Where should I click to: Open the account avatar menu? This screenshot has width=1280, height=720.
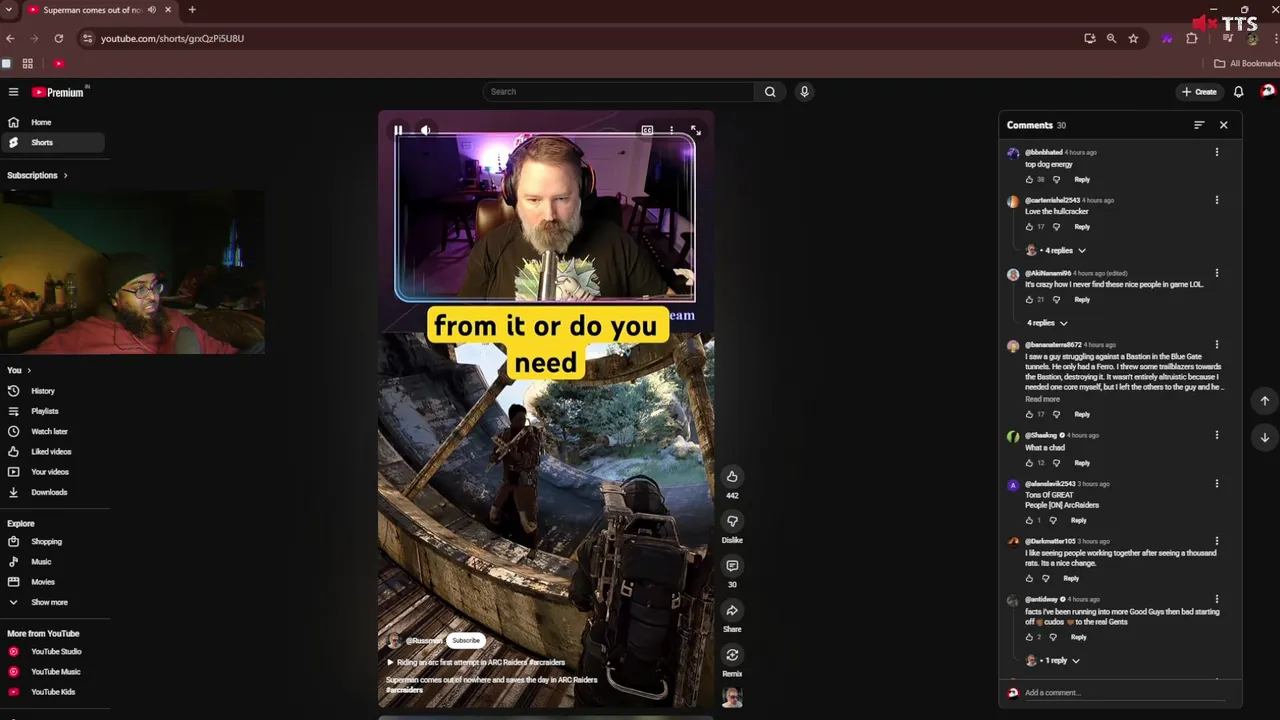(1268, 91)
